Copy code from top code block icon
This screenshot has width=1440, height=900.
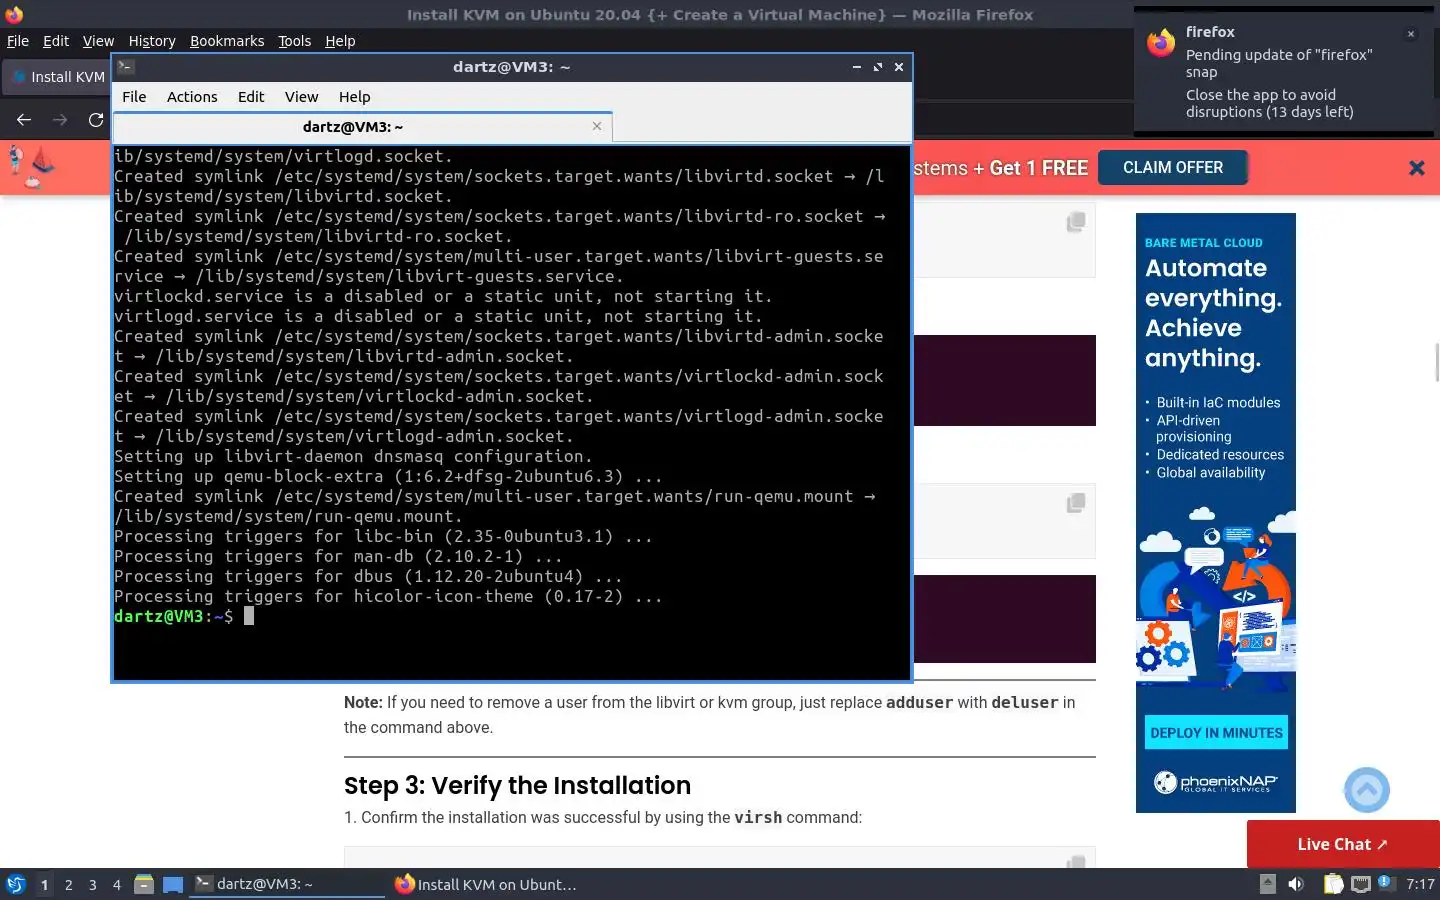click(1076, 222)
